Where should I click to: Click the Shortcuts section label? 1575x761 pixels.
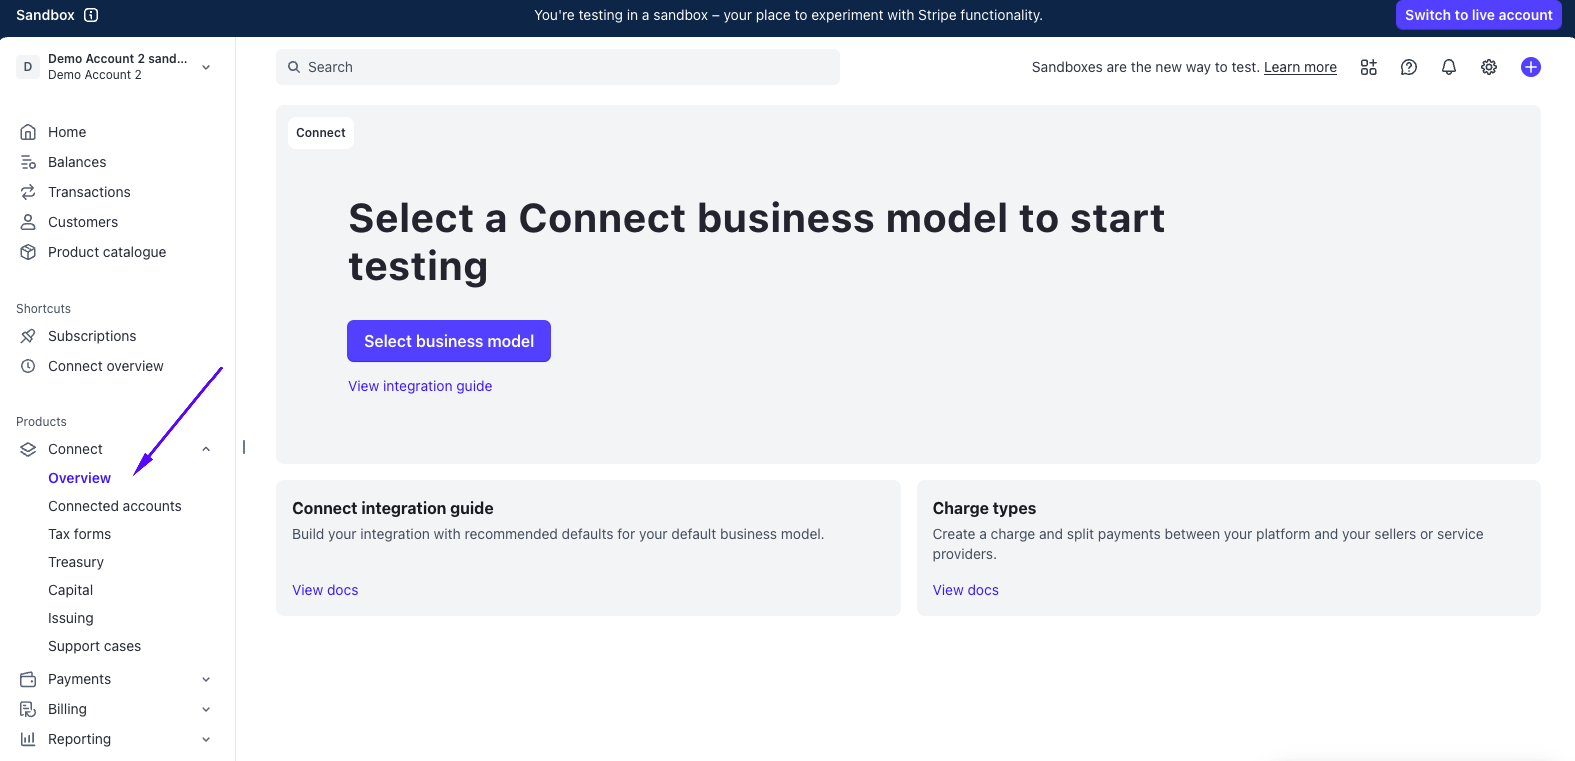click(43, 309)
